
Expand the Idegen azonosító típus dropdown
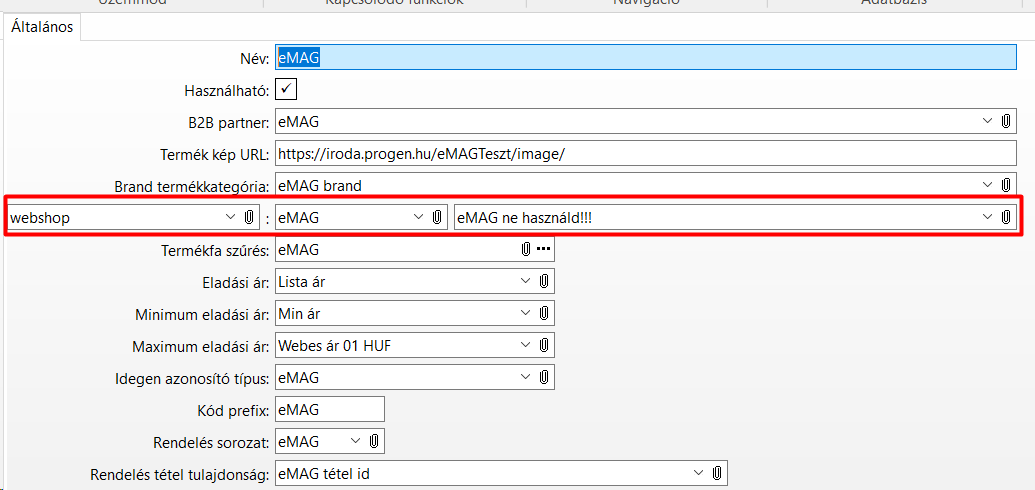[525, 378]
